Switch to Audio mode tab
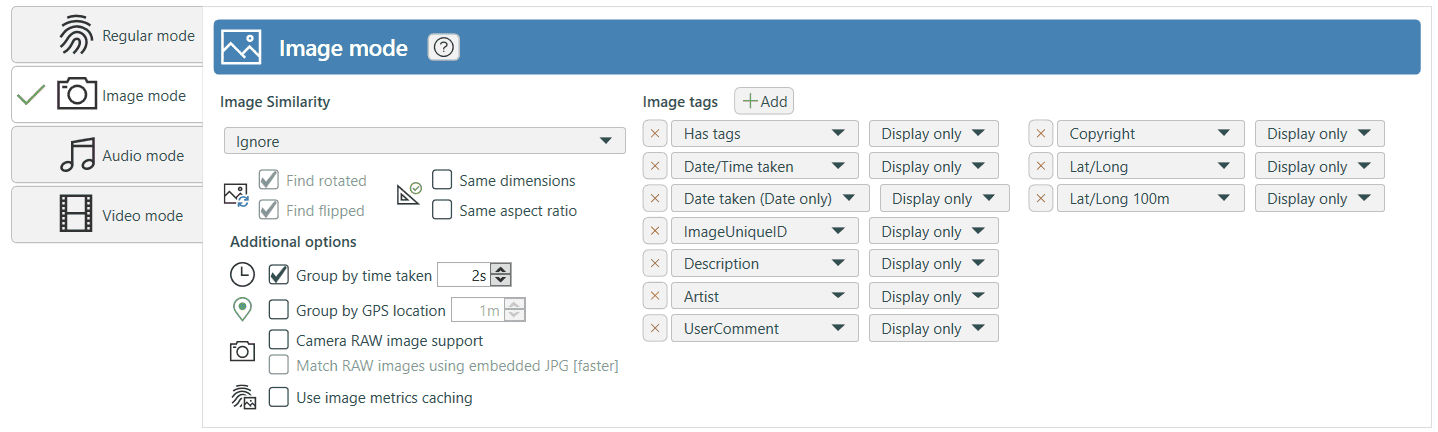Viewport: 1438px width, 432px height. click(x=108, y=155)
